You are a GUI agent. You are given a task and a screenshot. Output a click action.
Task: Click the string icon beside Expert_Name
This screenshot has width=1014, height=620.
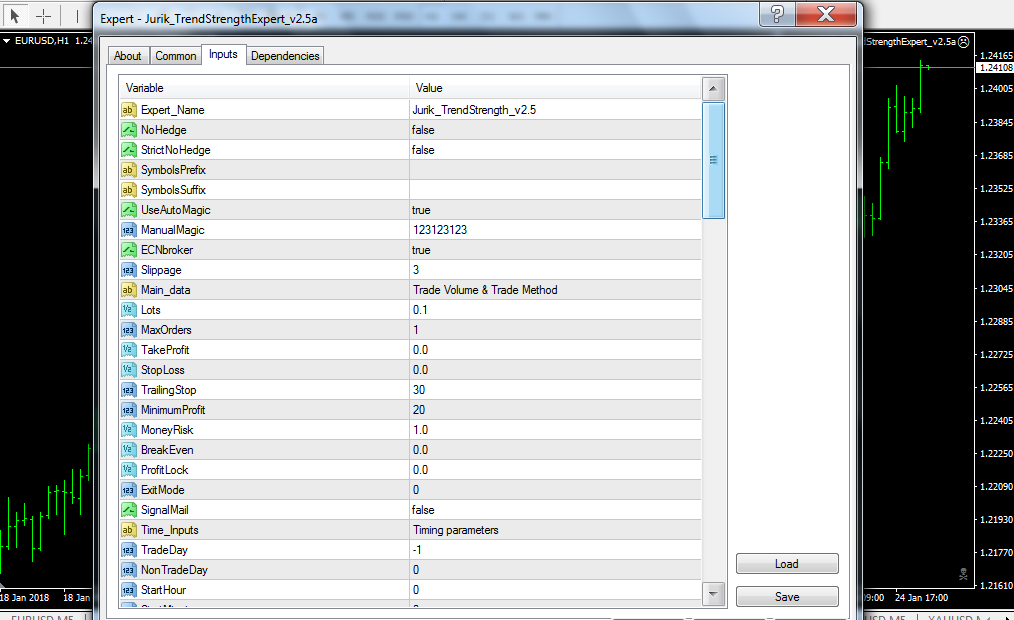coord(129,110)
